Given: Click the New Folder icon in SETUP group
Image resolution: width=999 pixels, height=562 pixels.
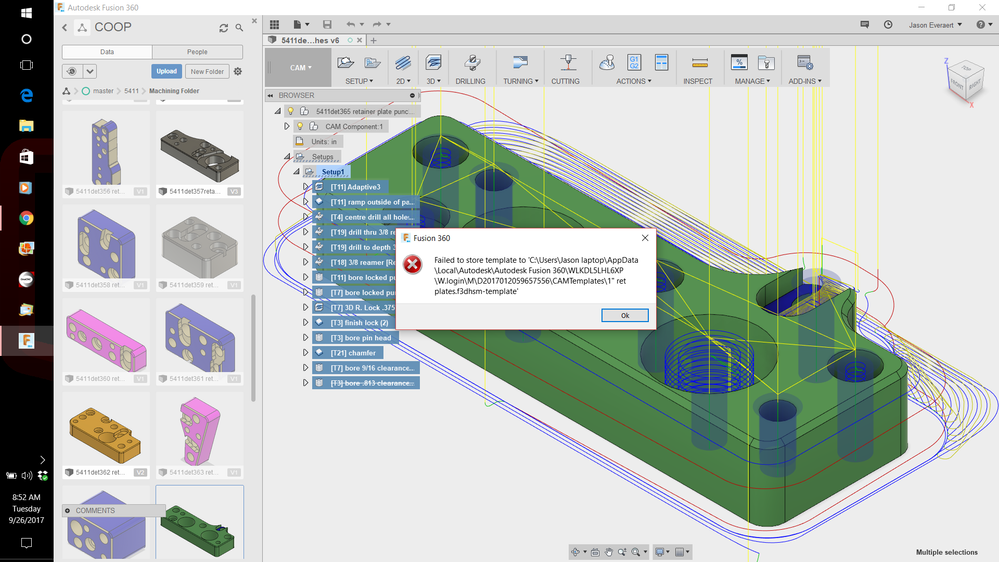Looking at the screenshot, I should click(x=372, y=62).
